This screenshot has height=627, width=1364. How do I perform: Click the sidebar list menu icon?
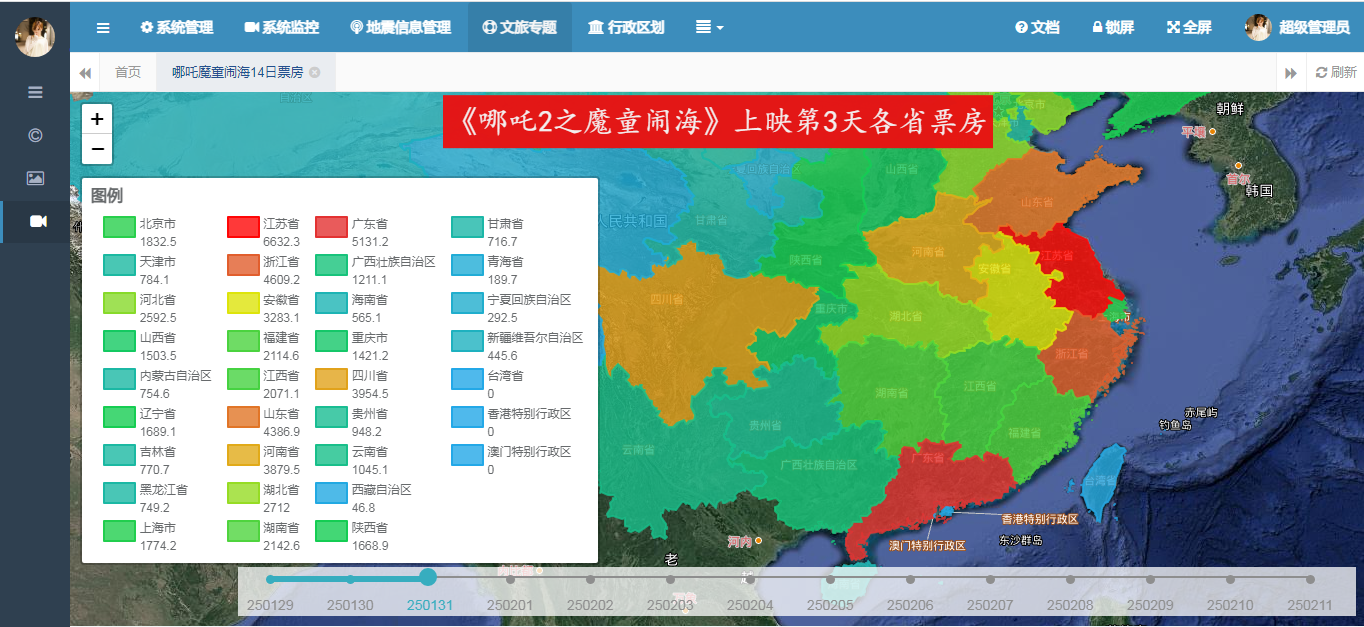(x=35, y=92)
